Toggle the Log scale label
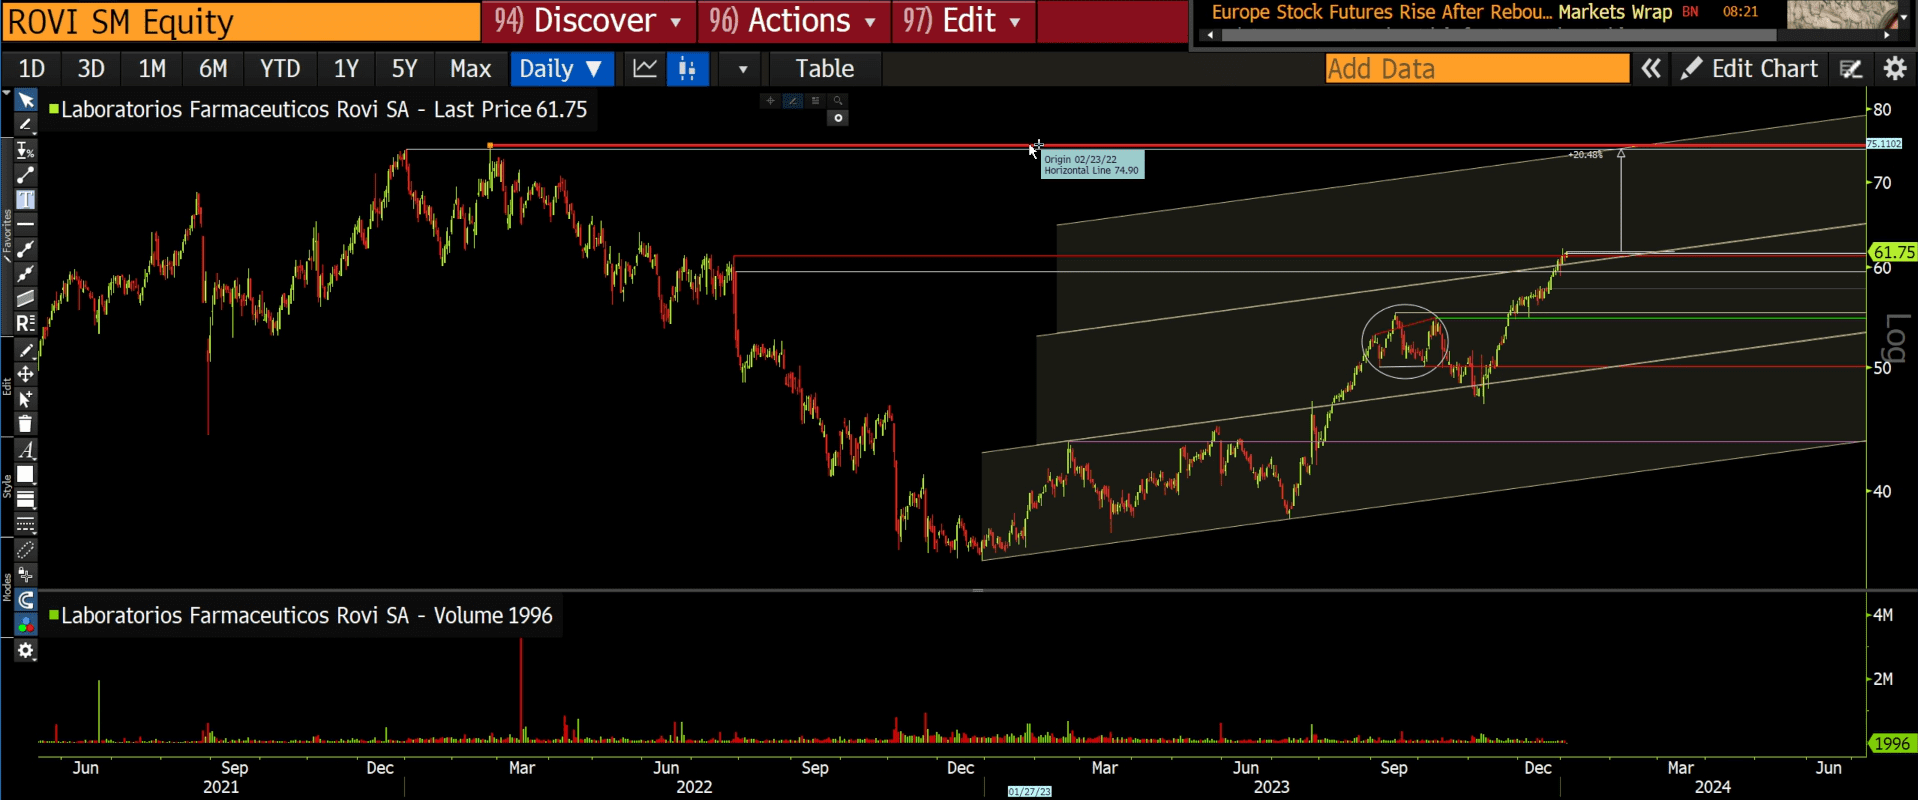This screenshot has height=800, width=1918. 1897,339
